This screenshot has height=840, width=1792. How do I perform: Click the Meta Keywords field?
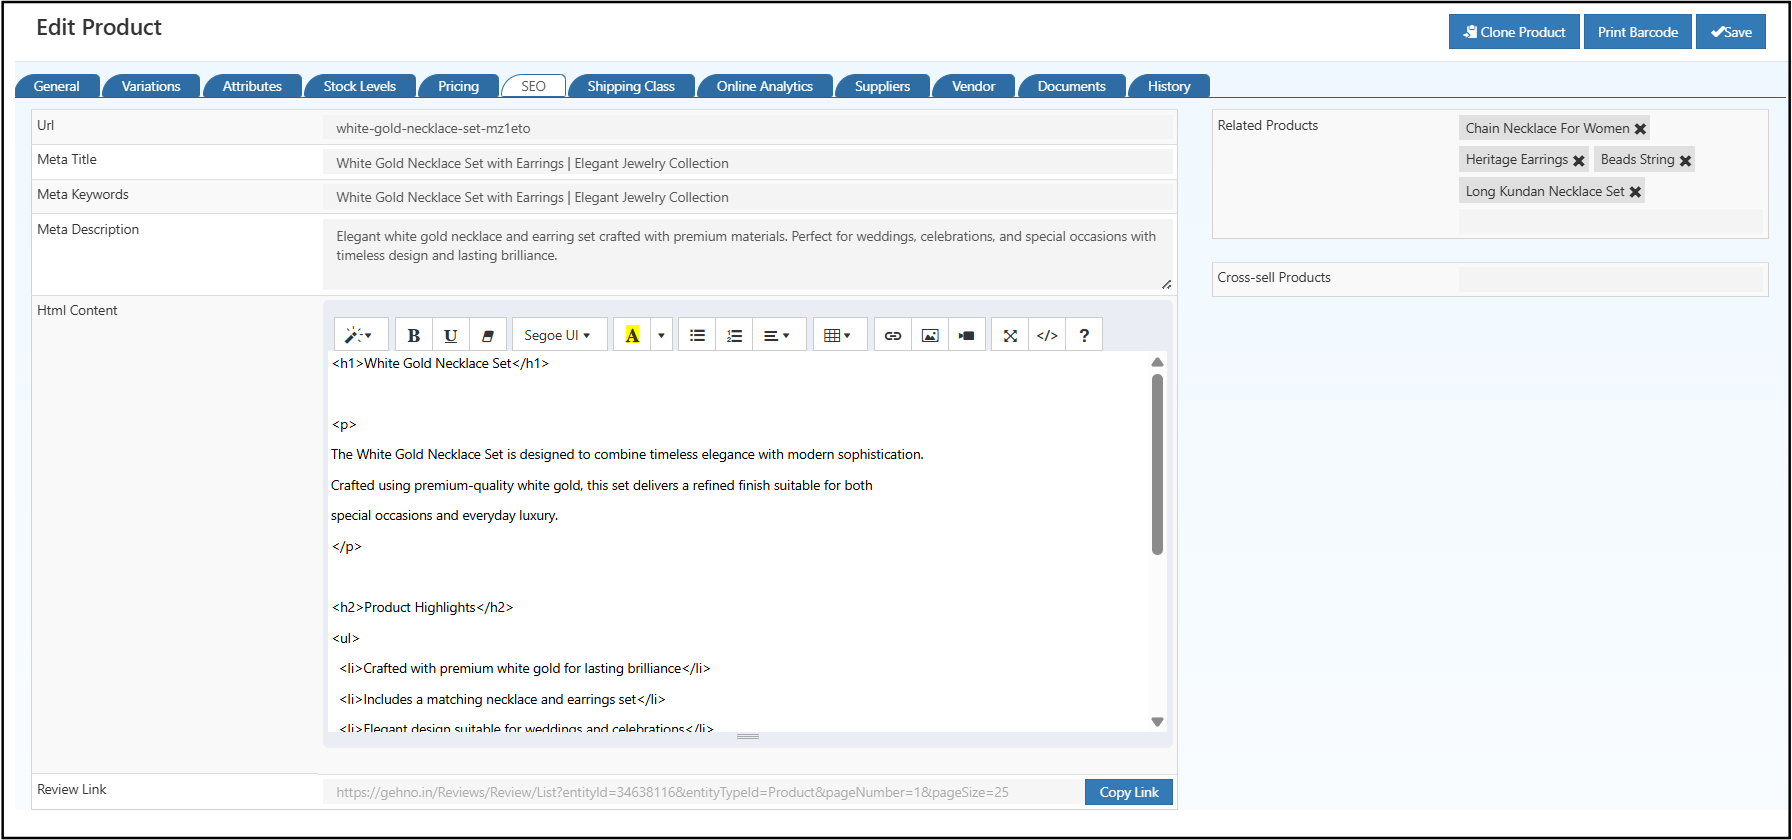747,197
